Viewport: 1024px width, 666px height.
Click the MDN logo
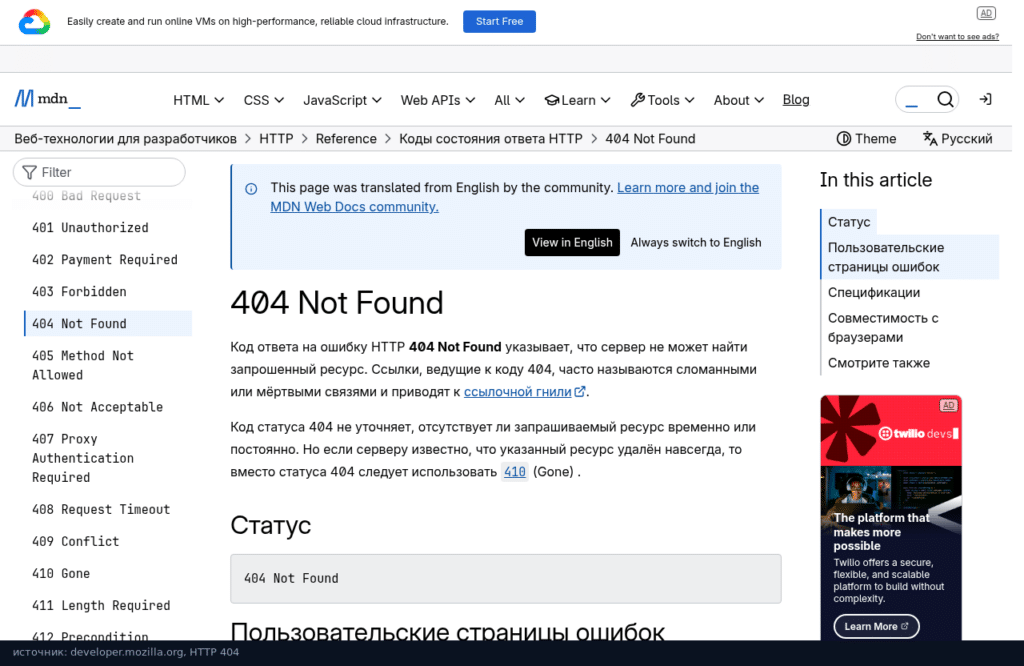(48, 99)
